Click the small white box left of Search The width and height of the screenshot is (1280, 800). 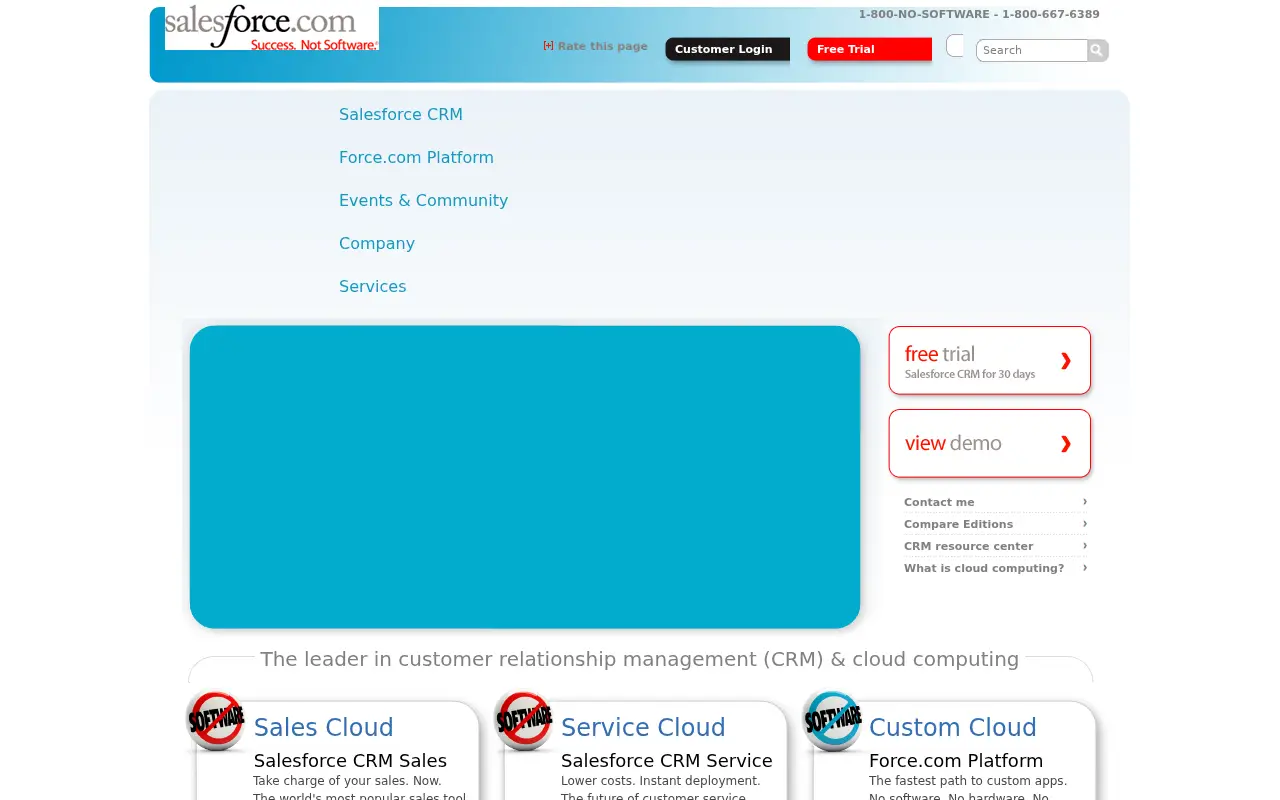pyautogui.click(x=955, y=46)
